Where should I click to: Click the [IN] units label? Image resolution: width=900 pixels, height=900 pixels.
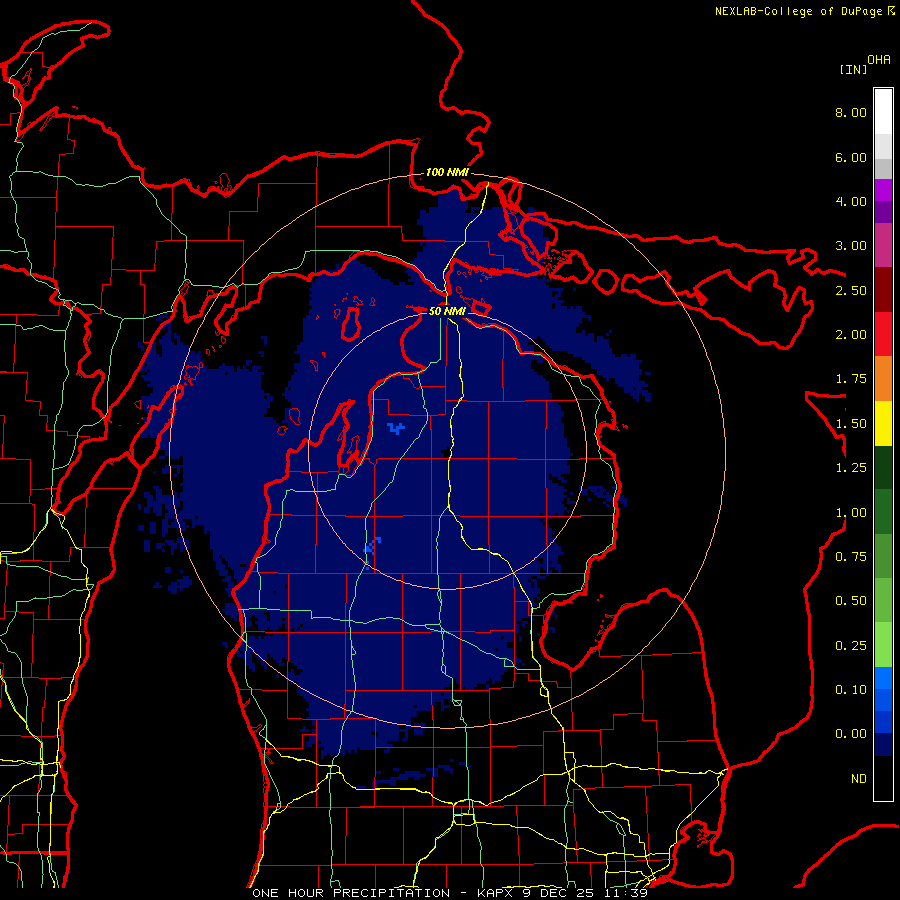click(x=854, y=69)
